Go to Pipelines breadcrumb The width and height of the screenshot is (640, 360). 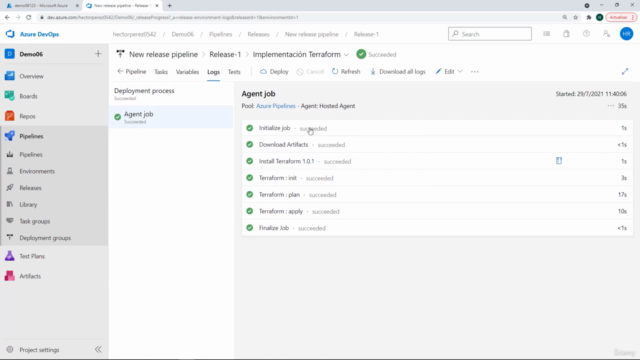click(220, 34)
